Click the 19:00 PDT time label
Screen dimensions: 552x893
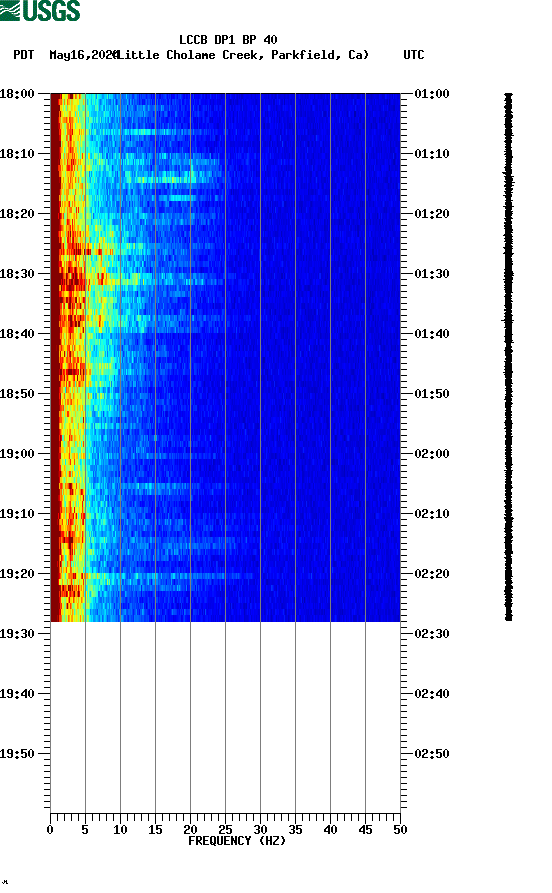(x=17, y=454)
